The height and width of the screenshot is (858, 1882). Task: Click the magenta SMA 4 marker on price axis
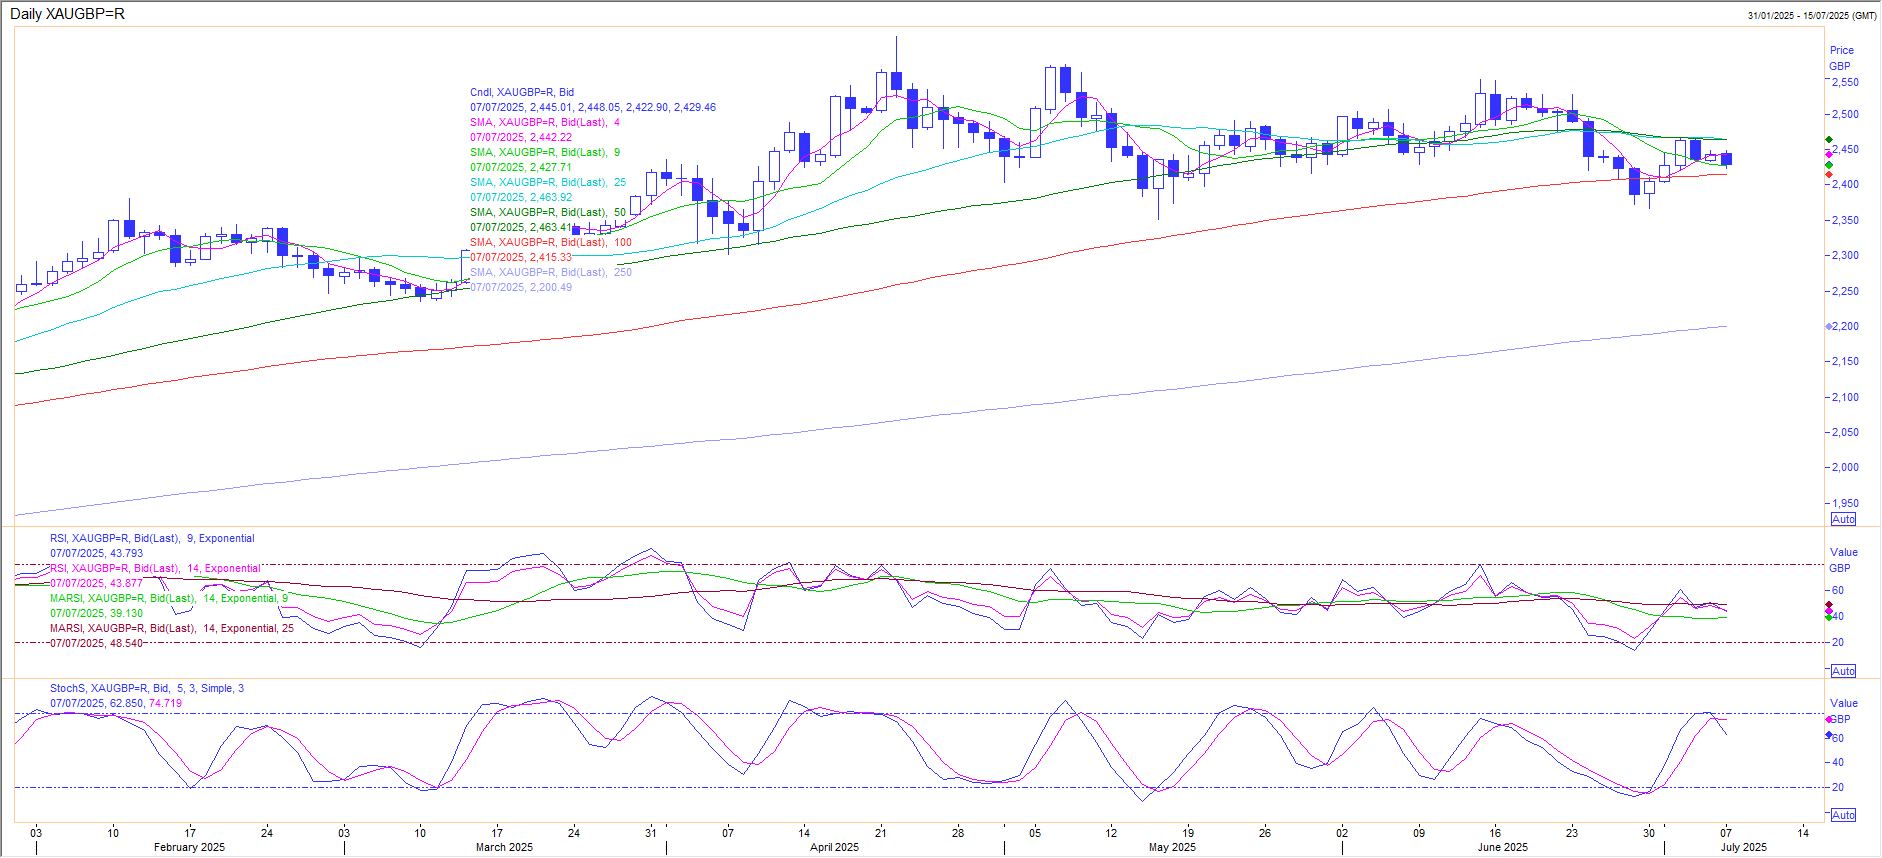click(1829, 154)
